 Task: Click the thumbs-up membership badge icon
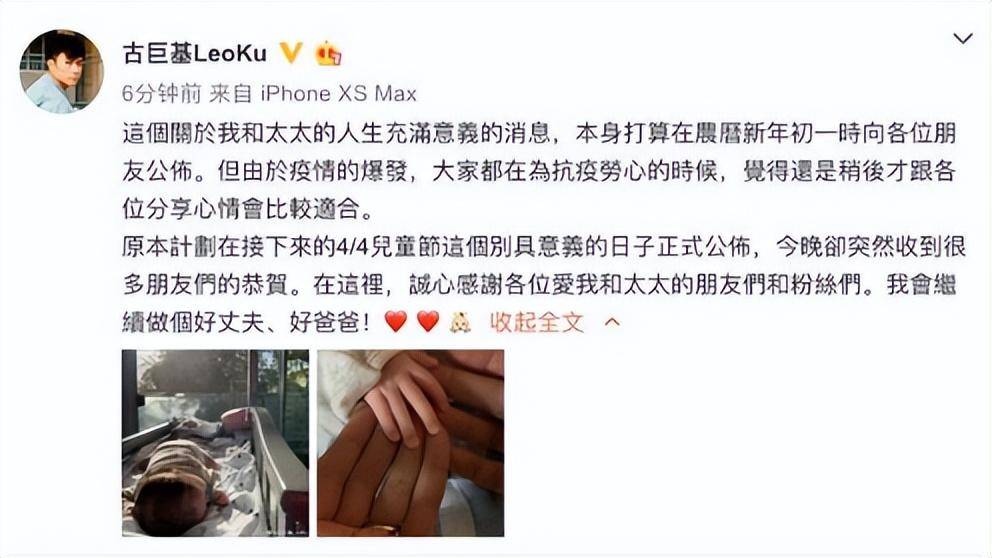point(328,54)
